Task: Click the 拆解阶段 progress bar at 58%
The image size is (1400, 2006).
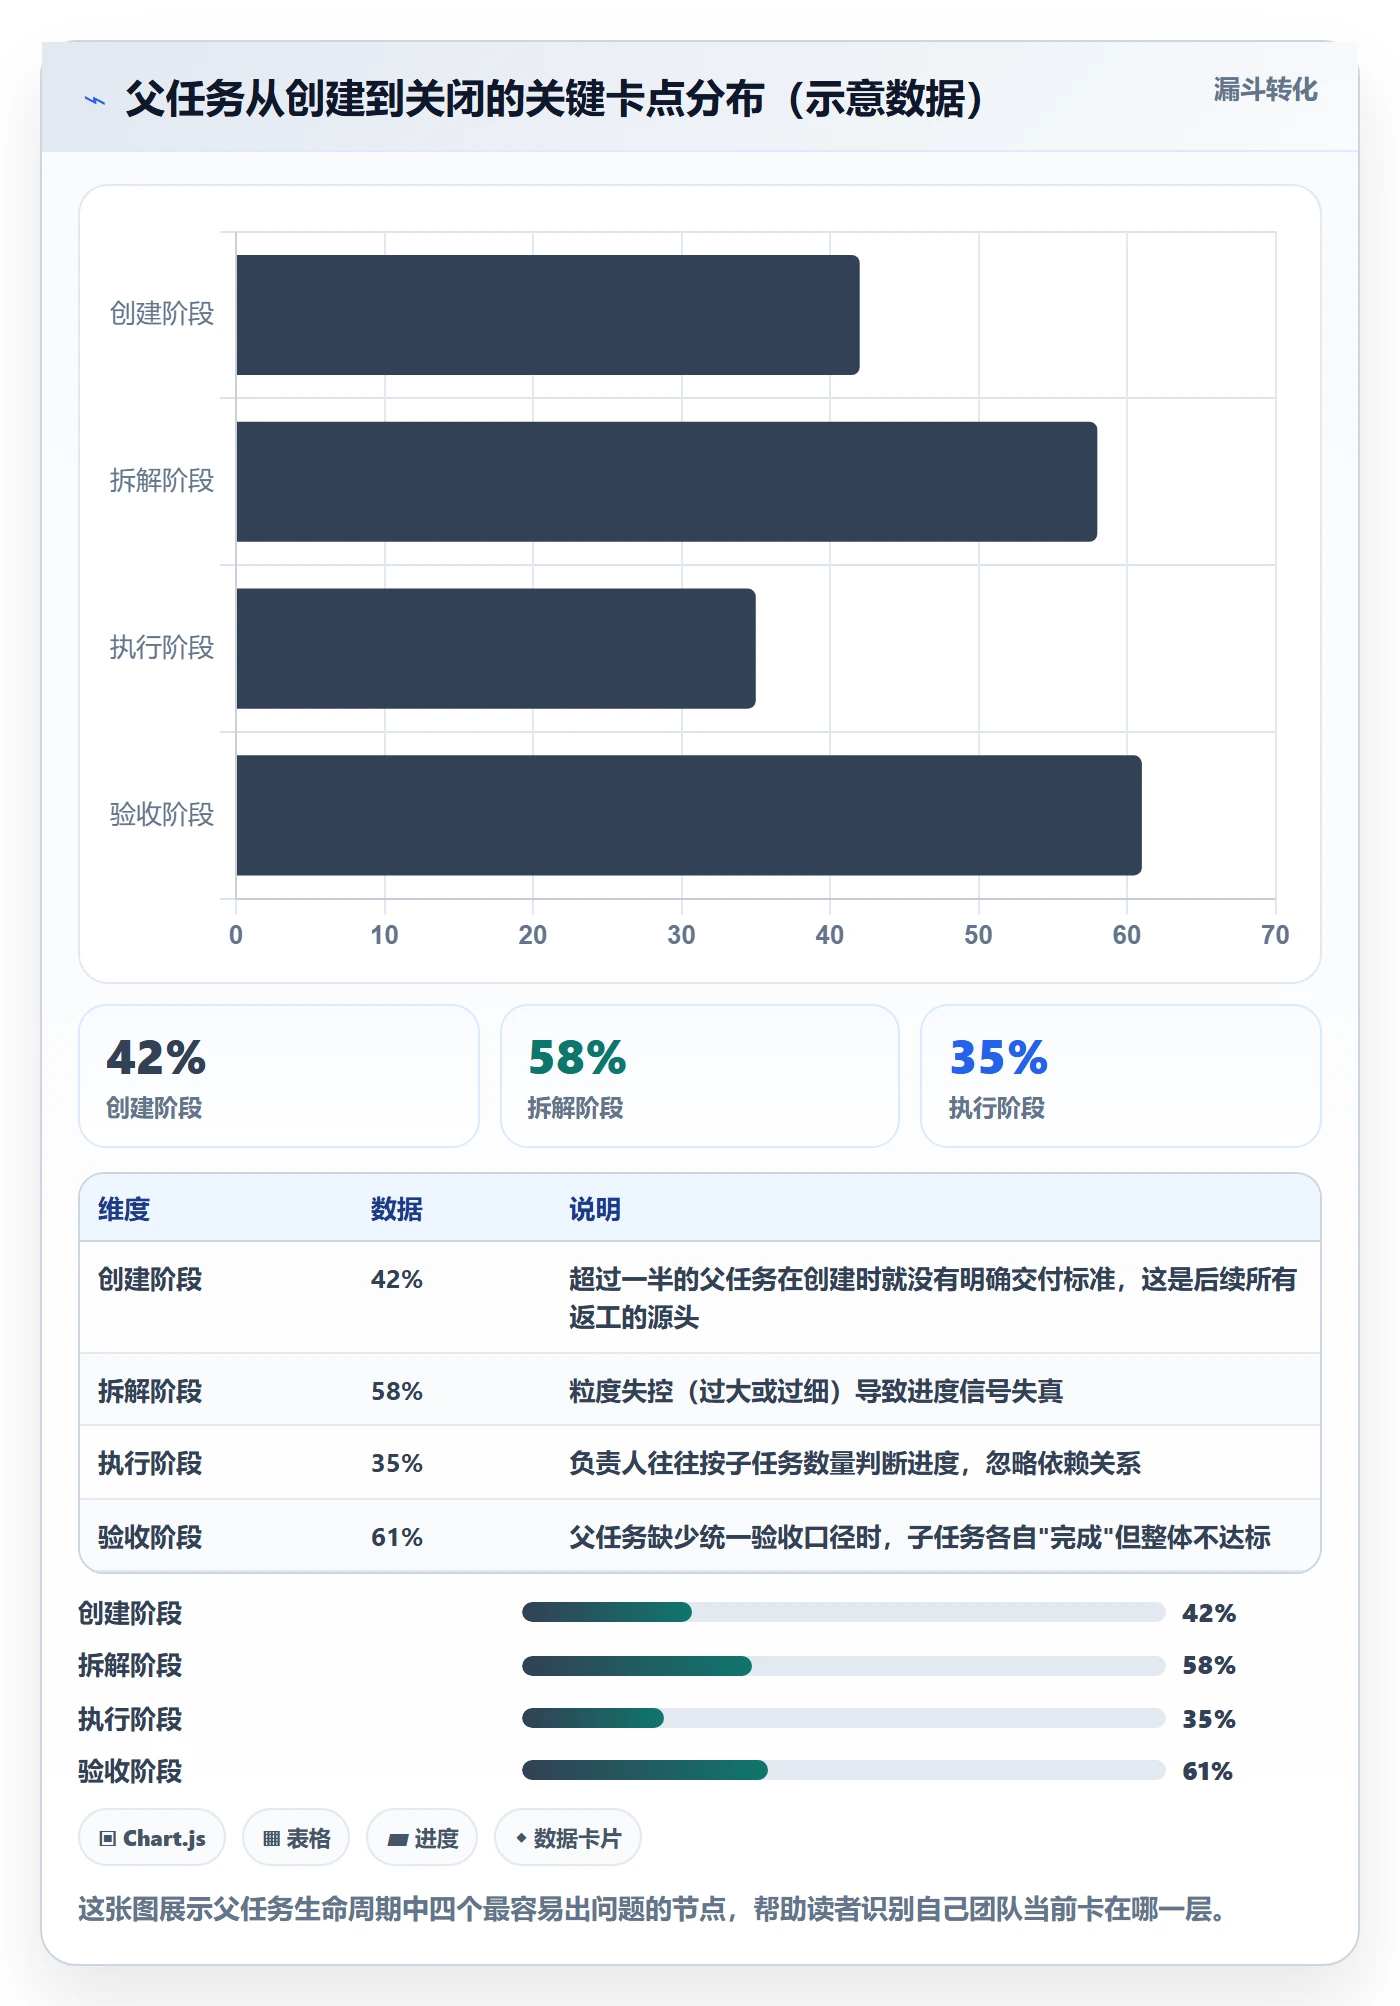Action: coord(843,1665)
